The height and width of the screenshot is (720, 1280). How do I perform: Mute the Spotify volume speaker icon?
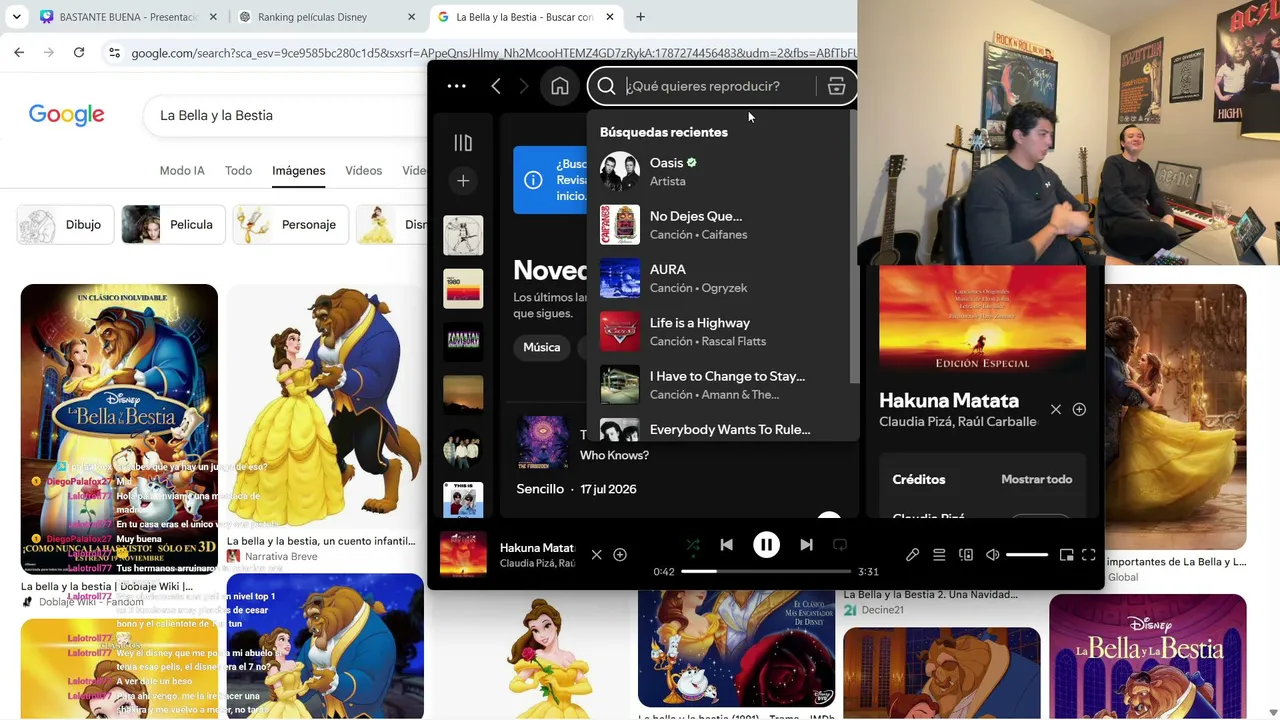tap(992, 555)
